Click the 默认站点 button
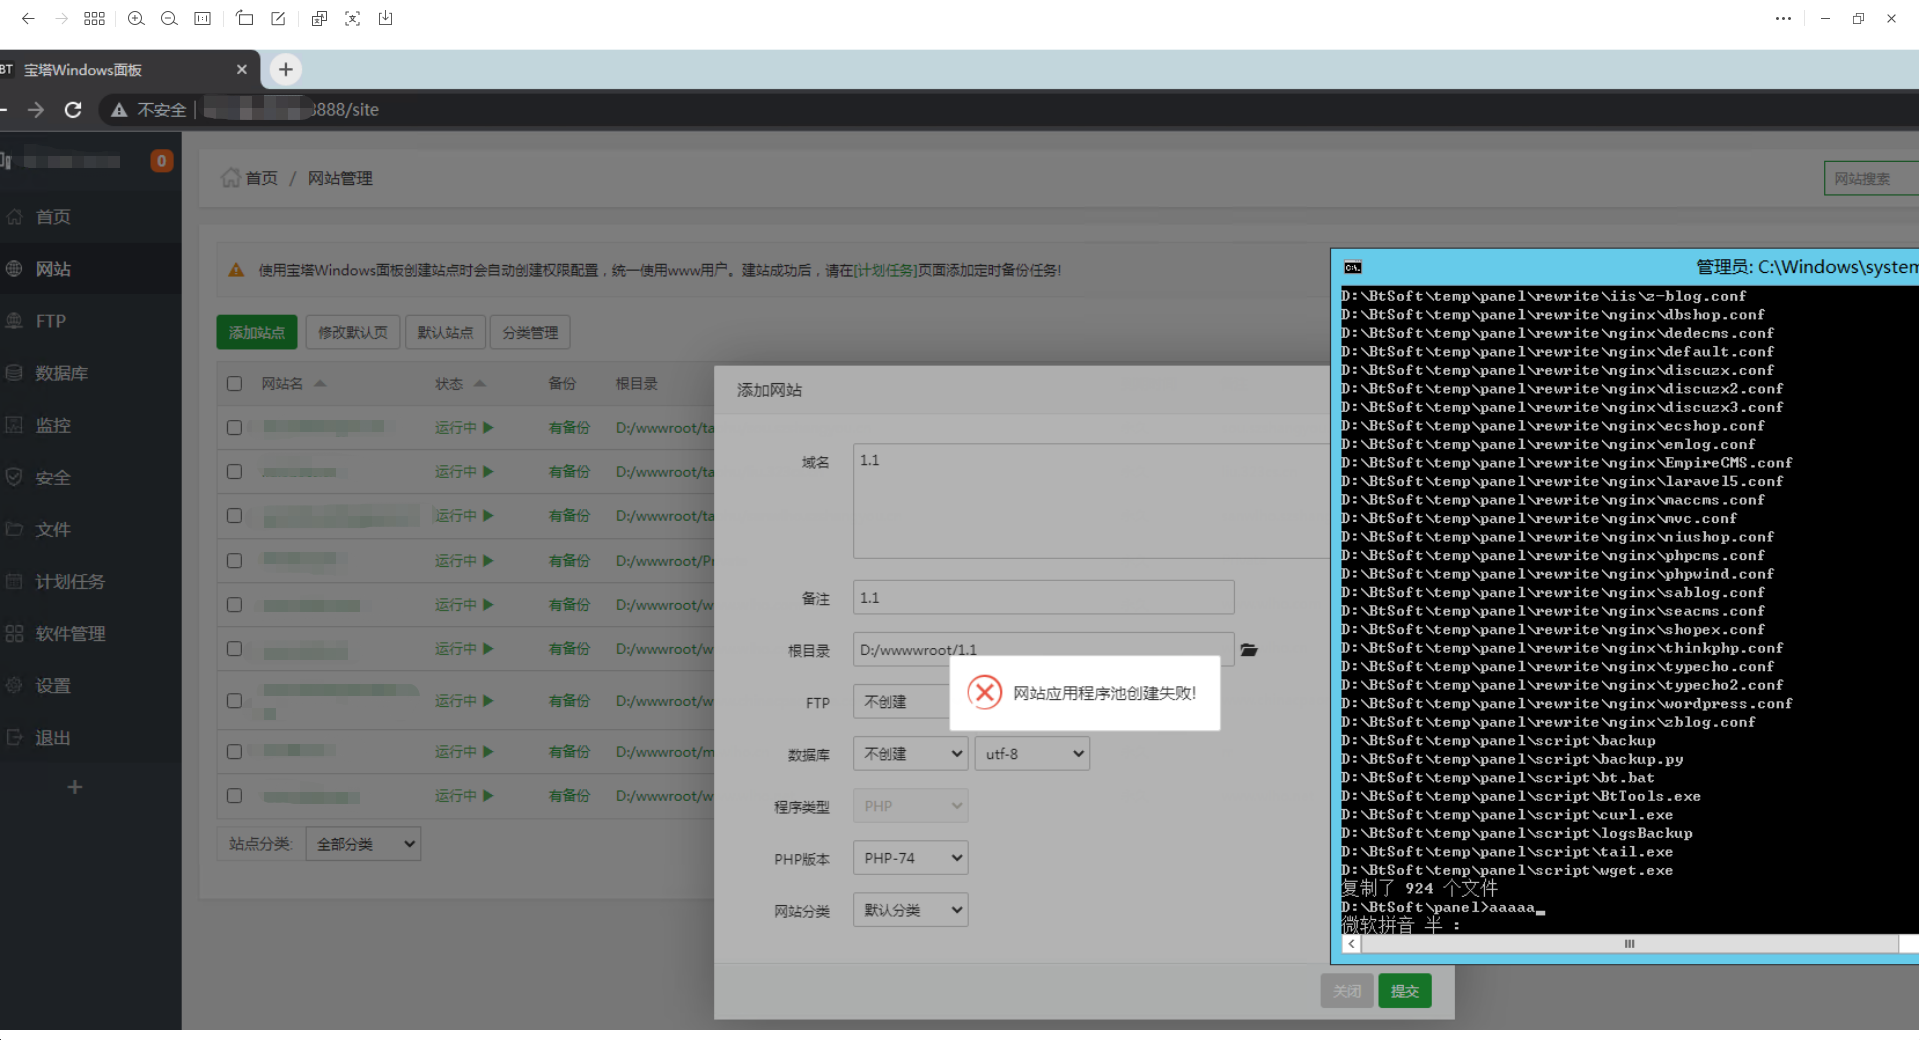The height and width of the screenshot is (1040, 1920). pos(445,332)
